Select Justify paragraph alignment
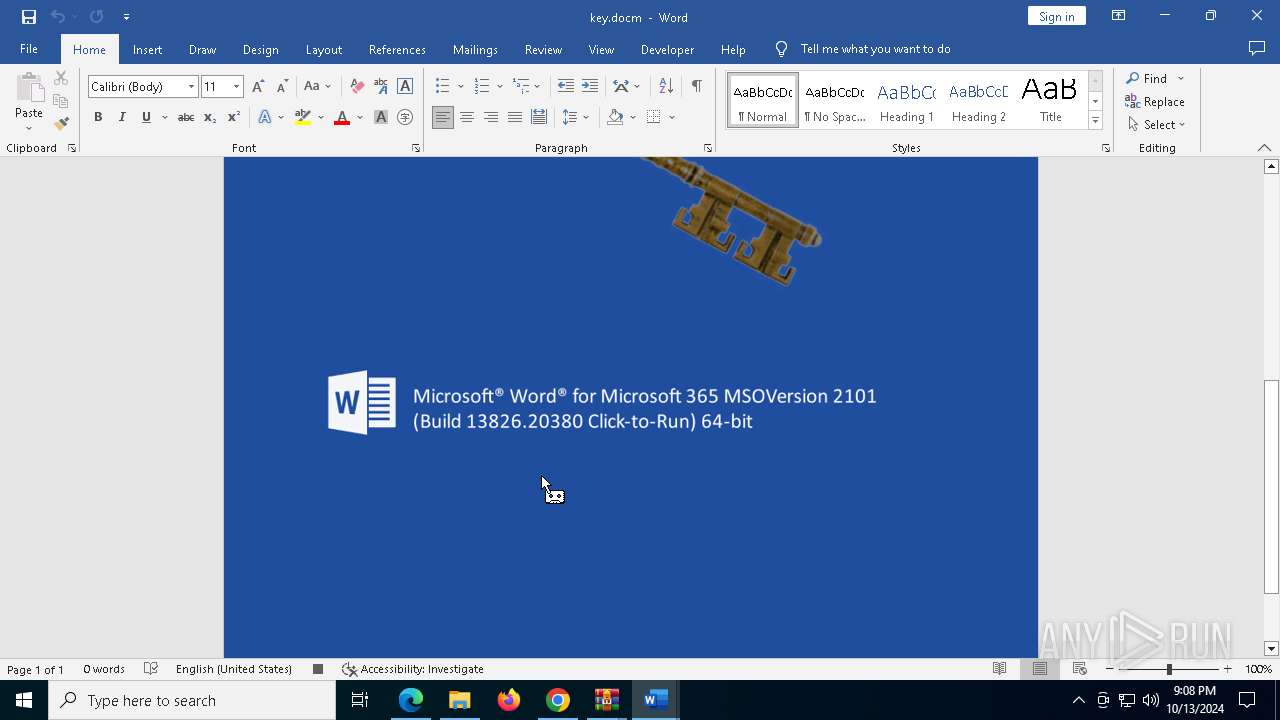The image size is (1280, 720). [x=515, y=117]
